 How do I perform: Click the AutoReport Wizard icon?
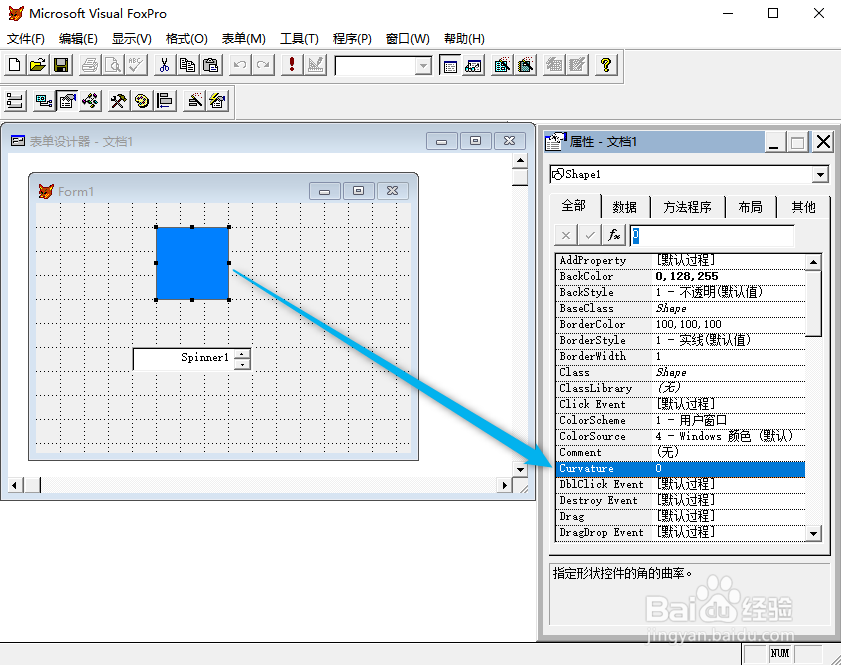coord(577,65)
